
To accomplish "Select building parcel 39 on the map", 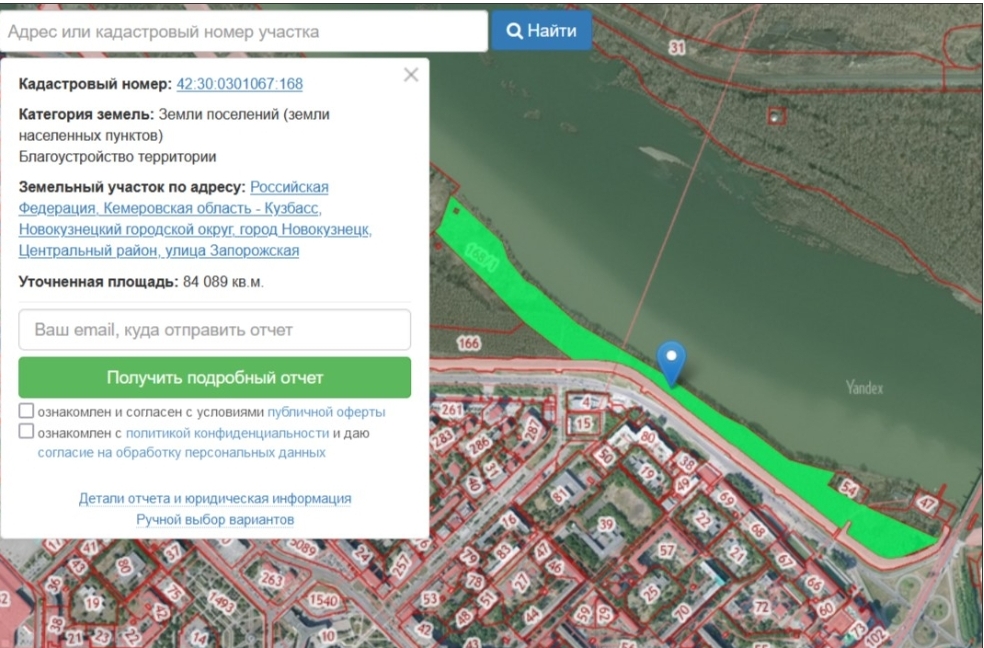I will point(606,524).
